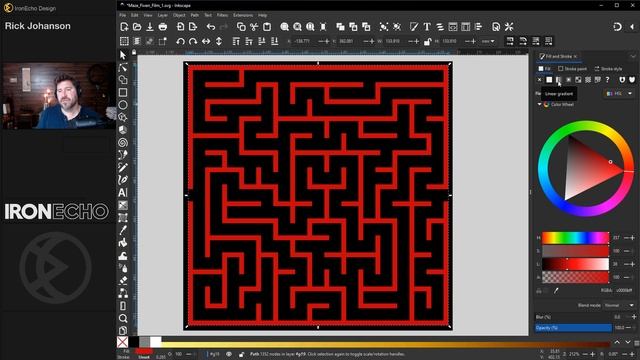The height and width of the screenshot is (360, 640).
Task: Set fill to Pattern
Action: (588, 80)
